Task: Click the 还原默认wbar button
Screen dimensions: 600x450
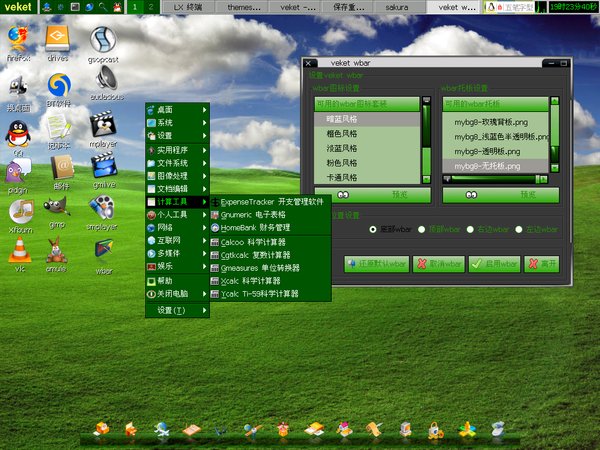Action: tap(376, 264)
